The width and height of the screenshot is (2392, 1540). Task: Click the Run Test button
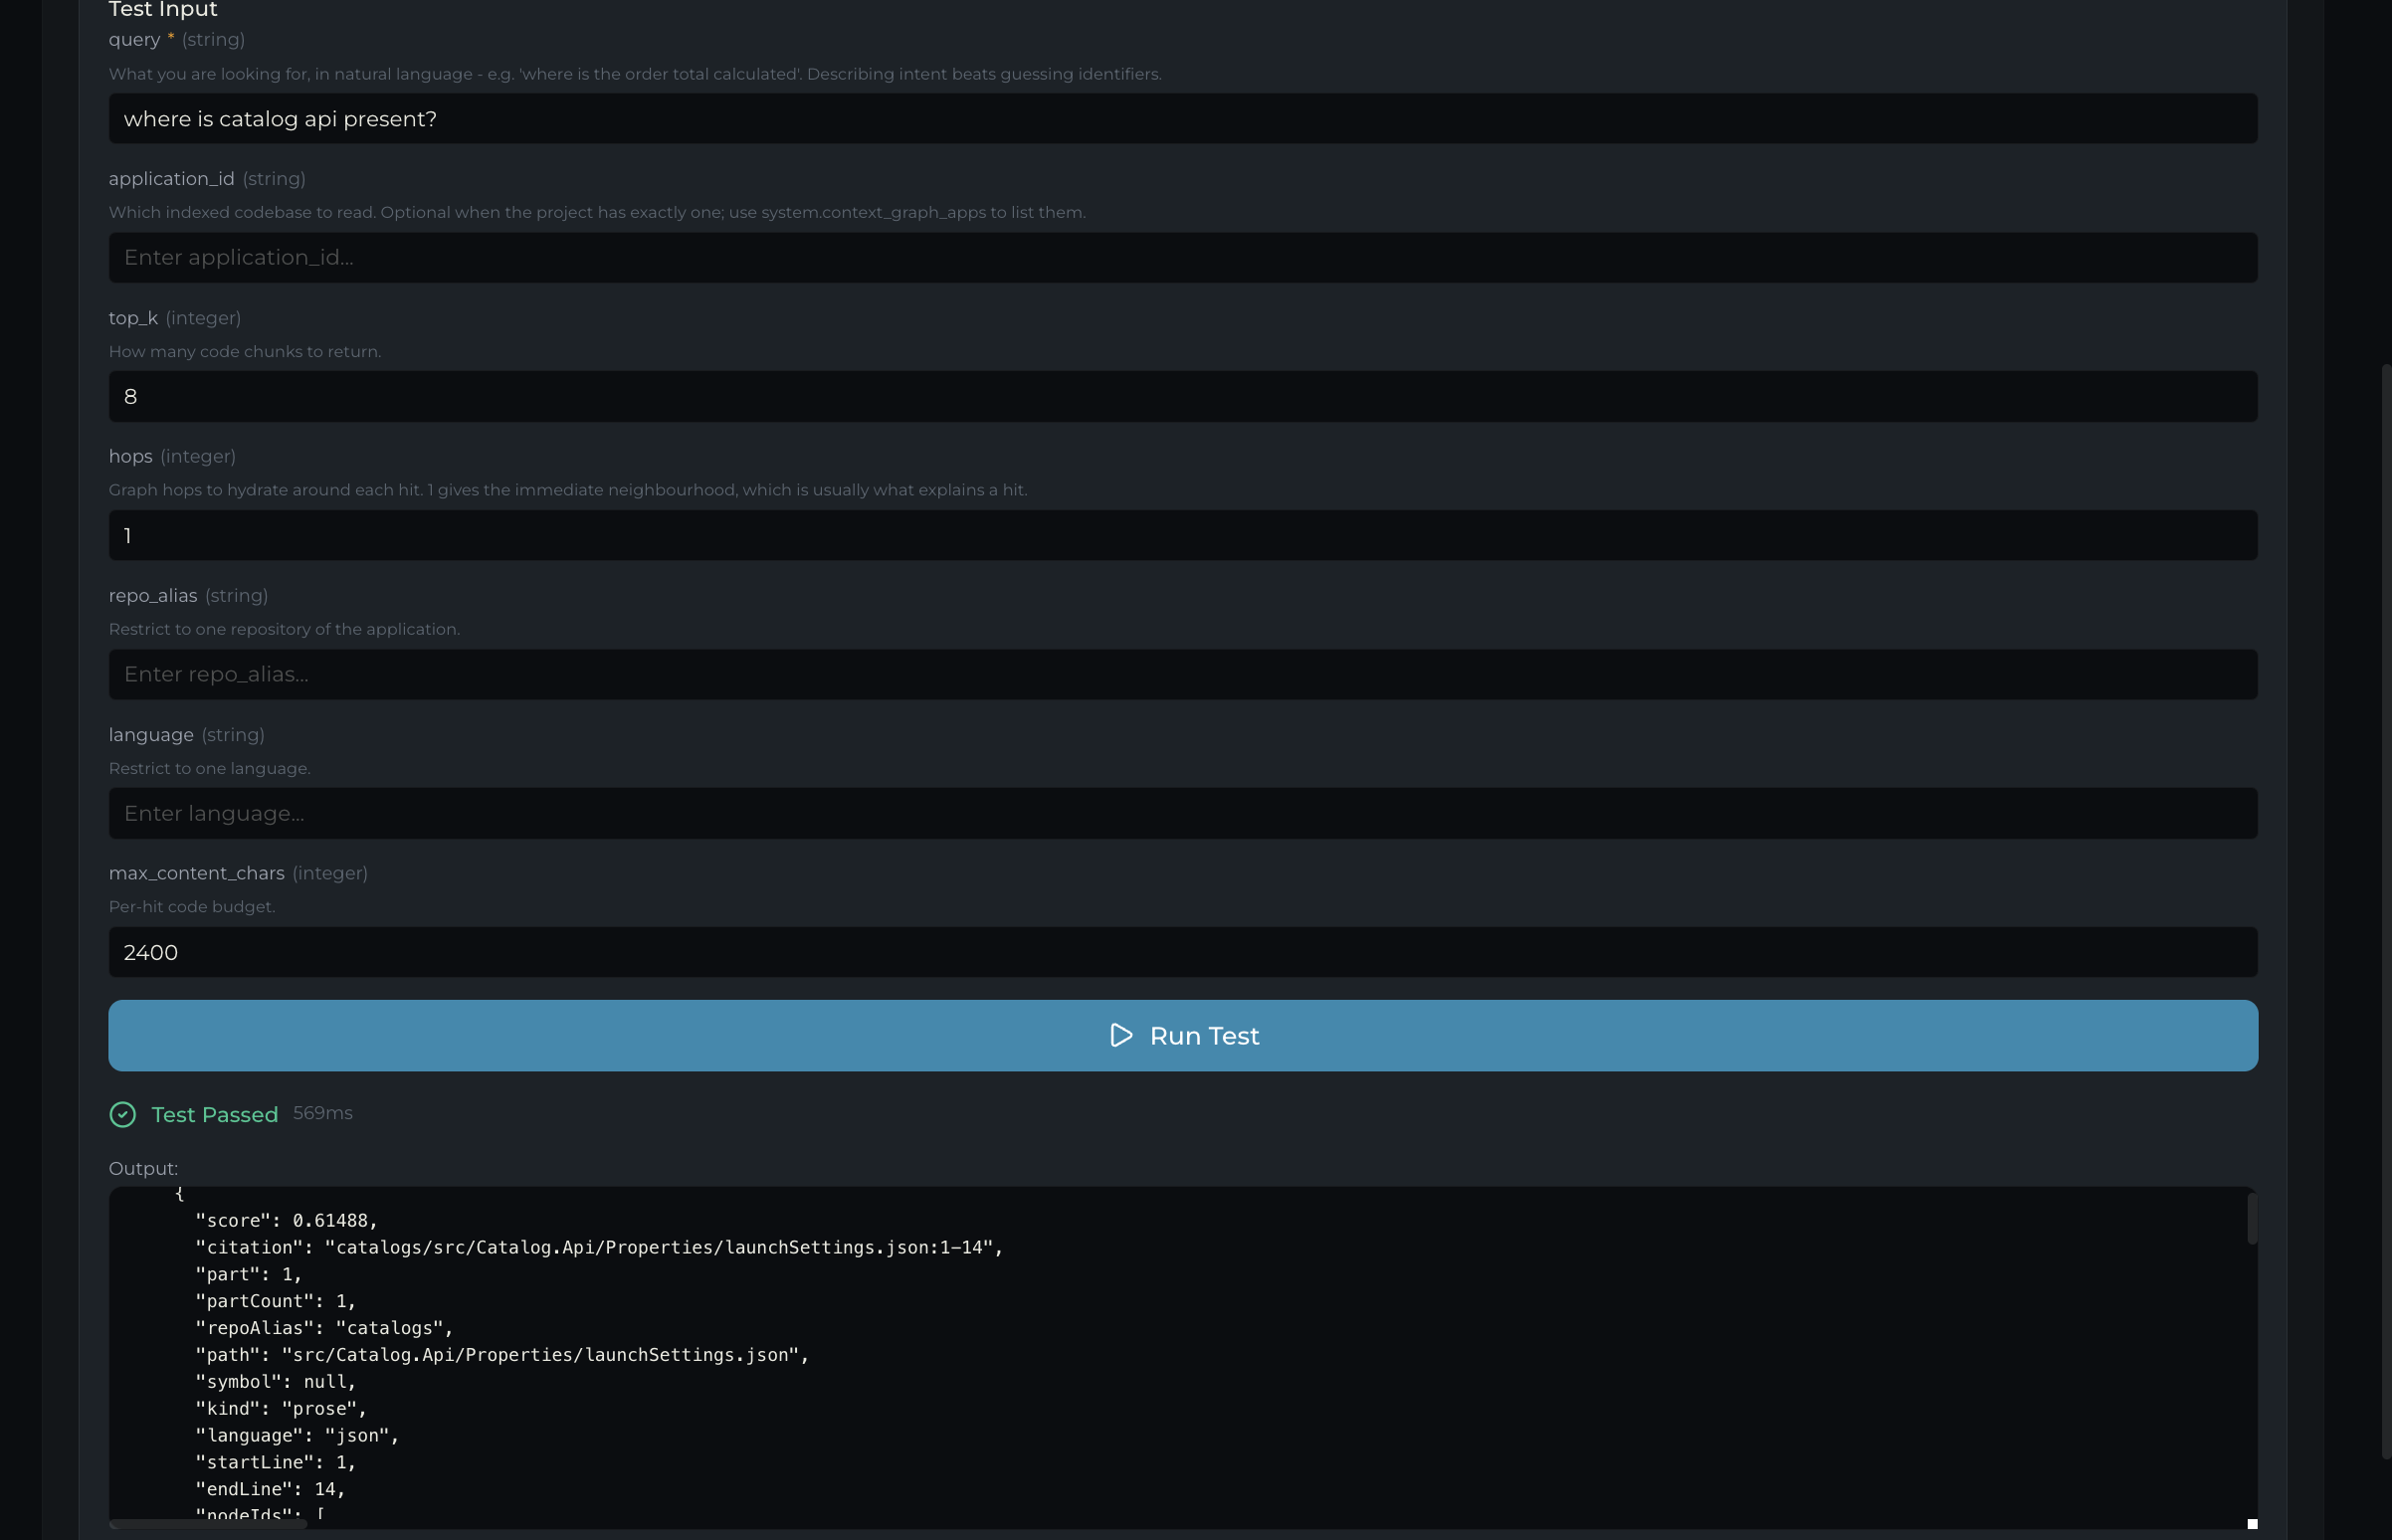[x=1183, y=1035]
